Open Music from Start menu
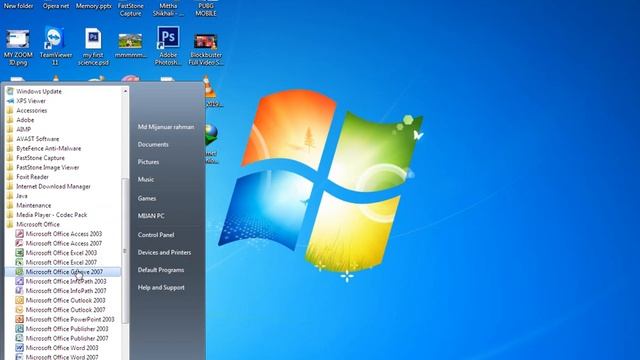The width and height of the screenshot is (640, 360). coord(146,180)
